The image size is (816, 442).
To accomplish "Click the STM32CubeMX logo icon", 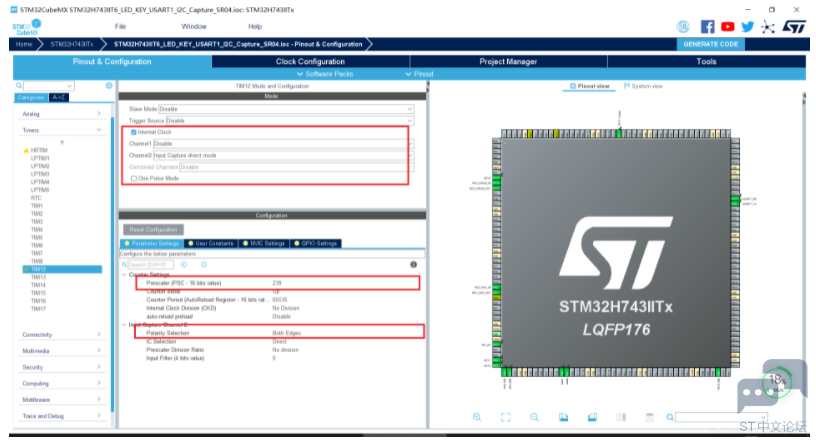I will tap(27, 27).
